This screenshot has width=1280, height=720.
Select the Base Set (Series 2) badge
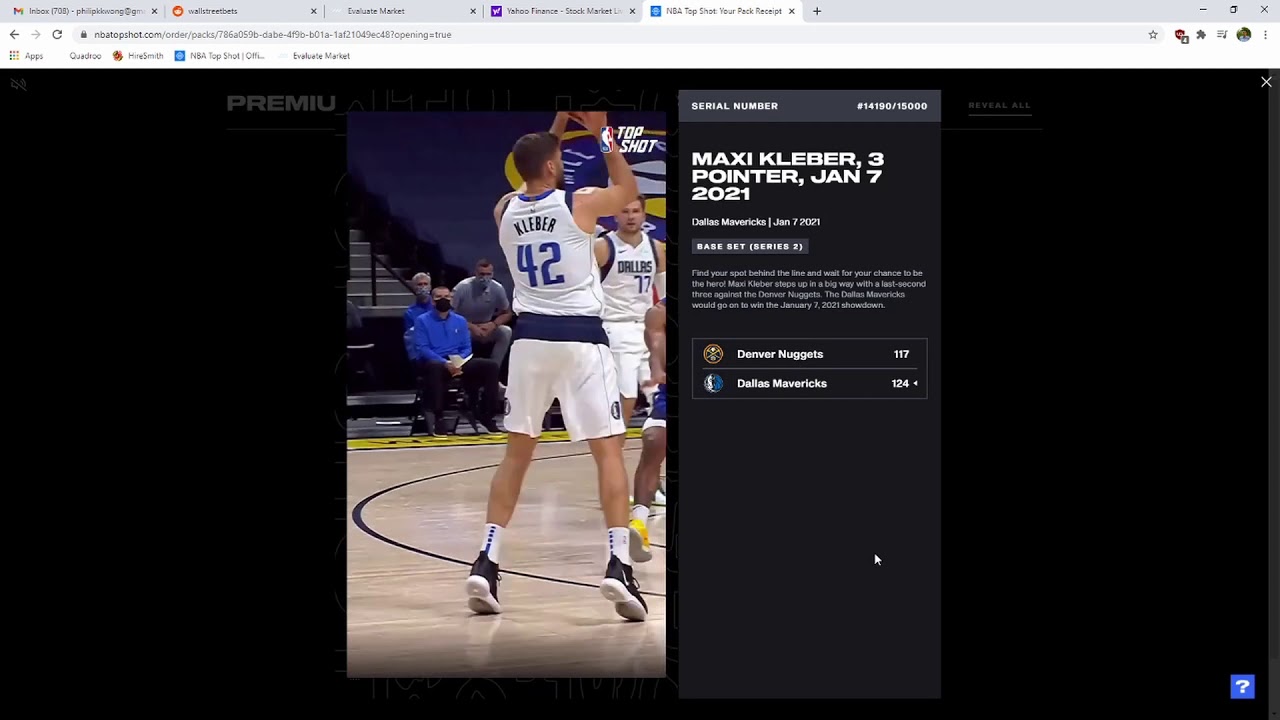click(749, 246)
